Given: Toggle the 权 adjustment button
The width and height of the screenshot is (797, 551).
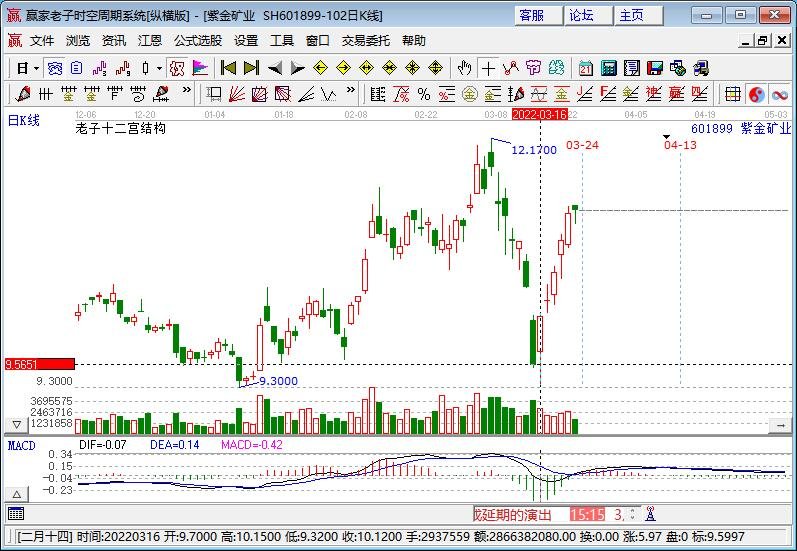Looking at the screenshot, I should (177, 68).
